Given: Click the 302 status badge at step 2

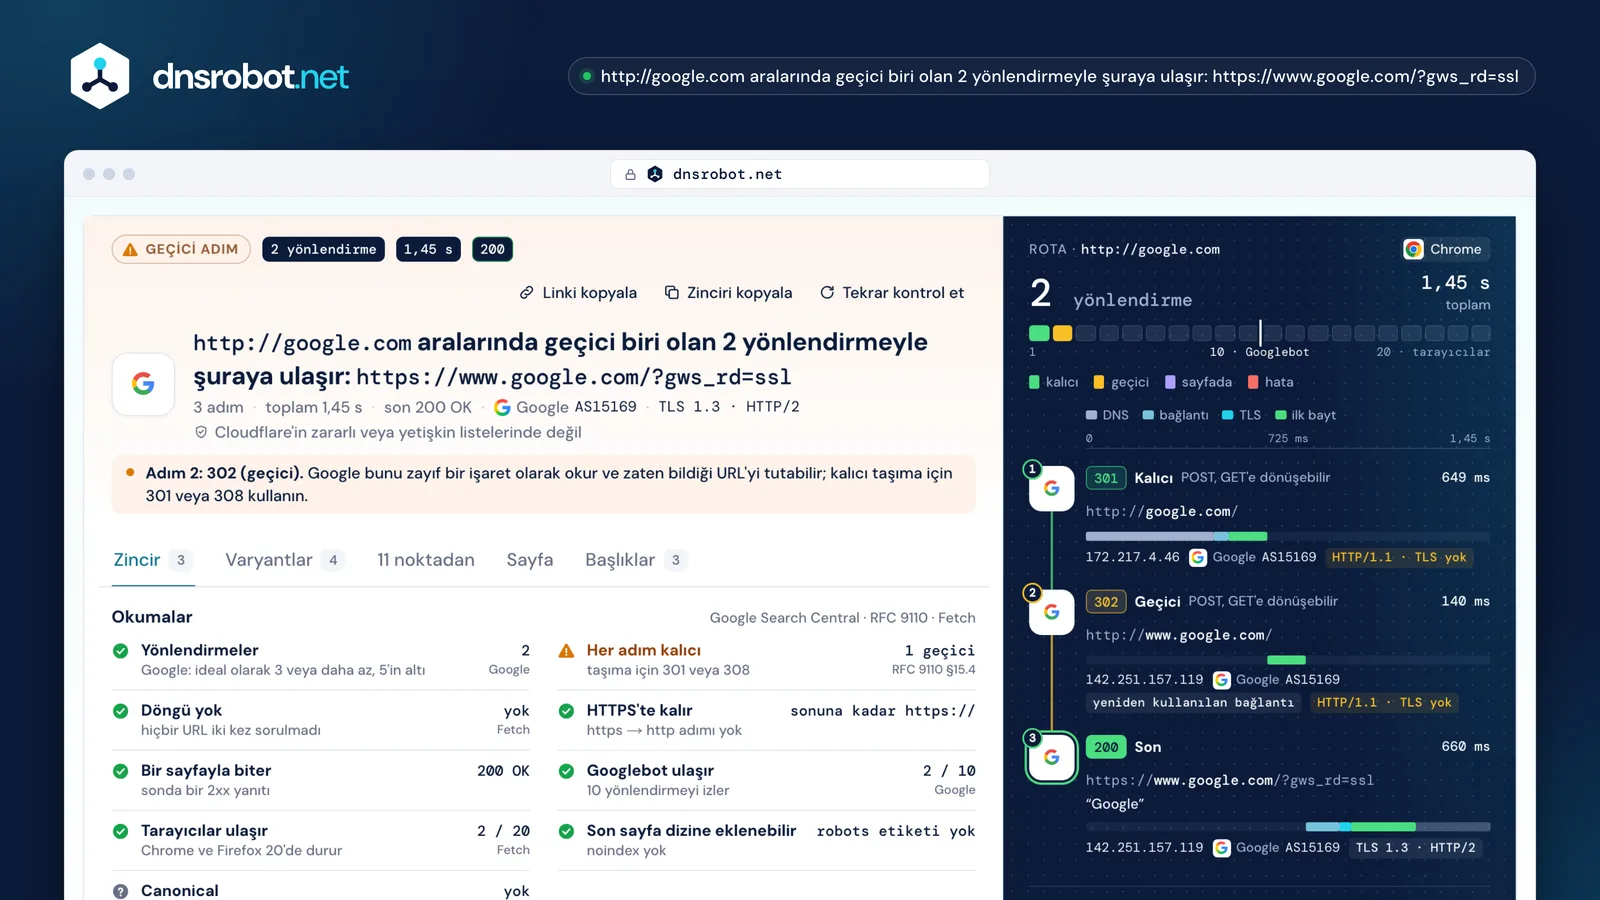Looking at the screenshot, I should click(1106, 602).
